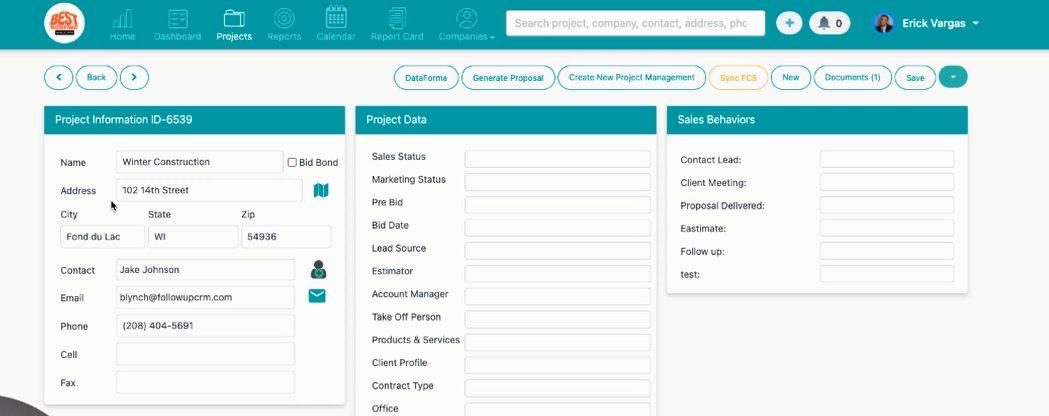This screenshot has width=1049, height=416.
Task: Click the State field
Action: pyautogui.click(x=193, y=237)
